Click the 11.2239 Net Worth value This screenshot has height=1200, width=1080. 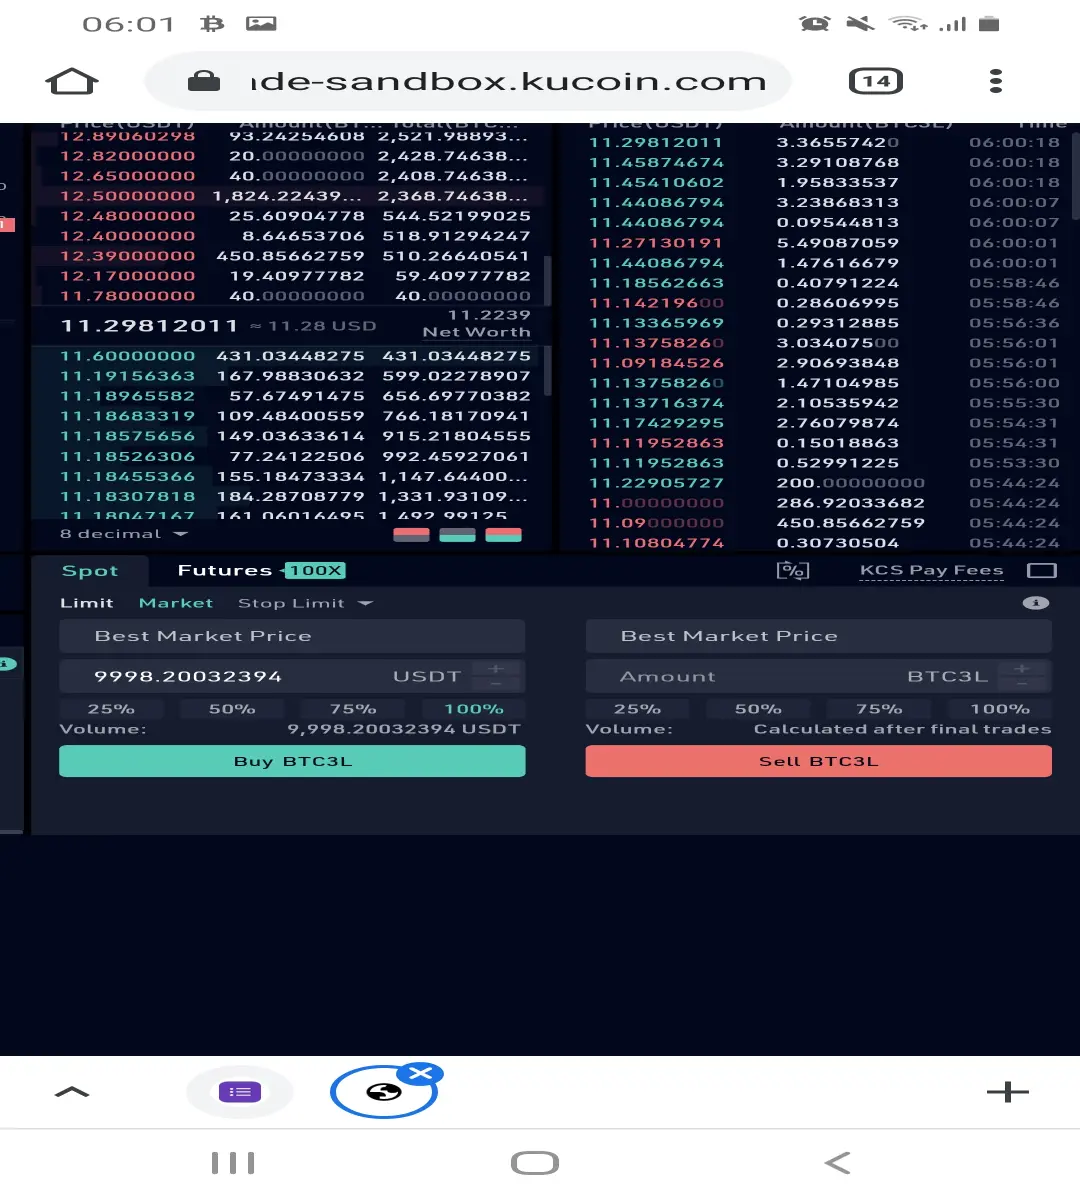click(x=489, y=315)
